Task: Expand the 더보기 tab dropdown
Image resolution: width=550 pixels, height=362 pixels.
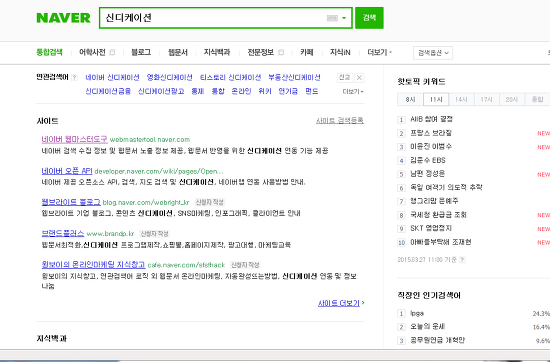Action: (x=380, y=52)
